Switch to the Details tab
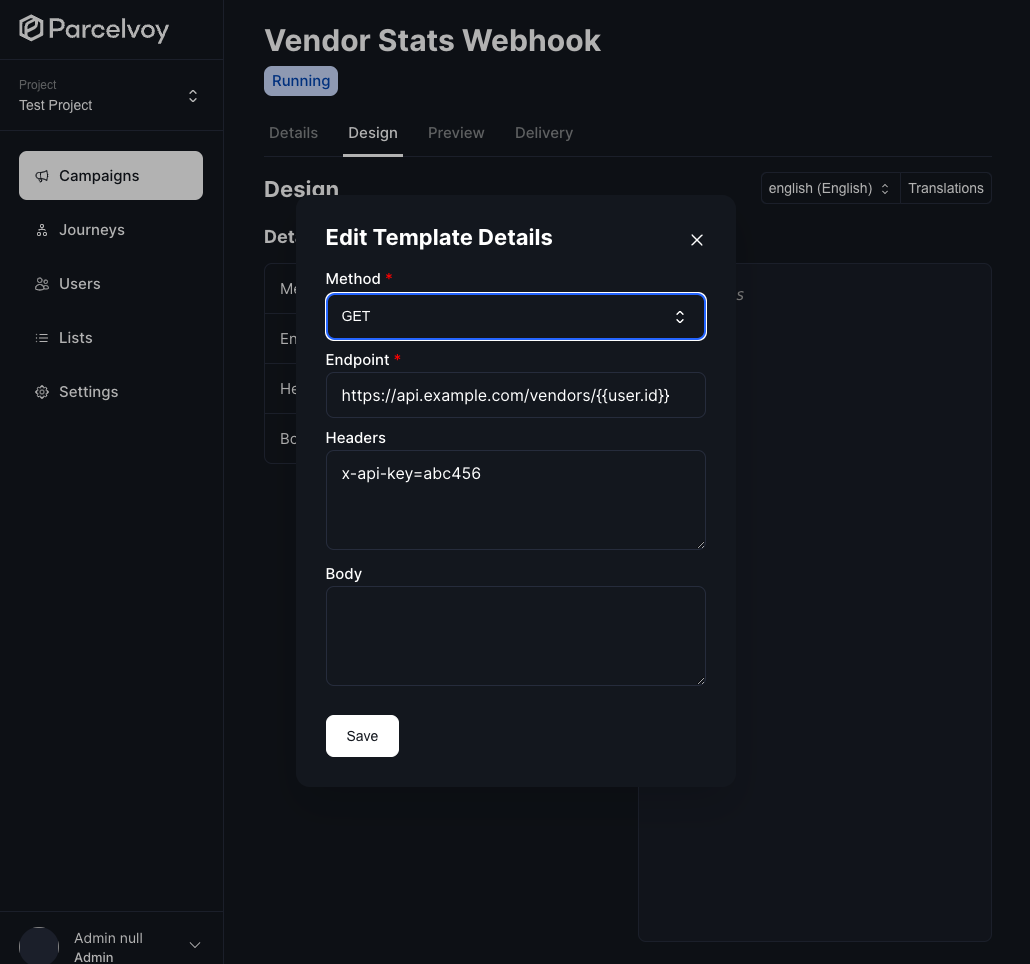The width and height of the screenshot is (1030, 964). click(293, 133)
